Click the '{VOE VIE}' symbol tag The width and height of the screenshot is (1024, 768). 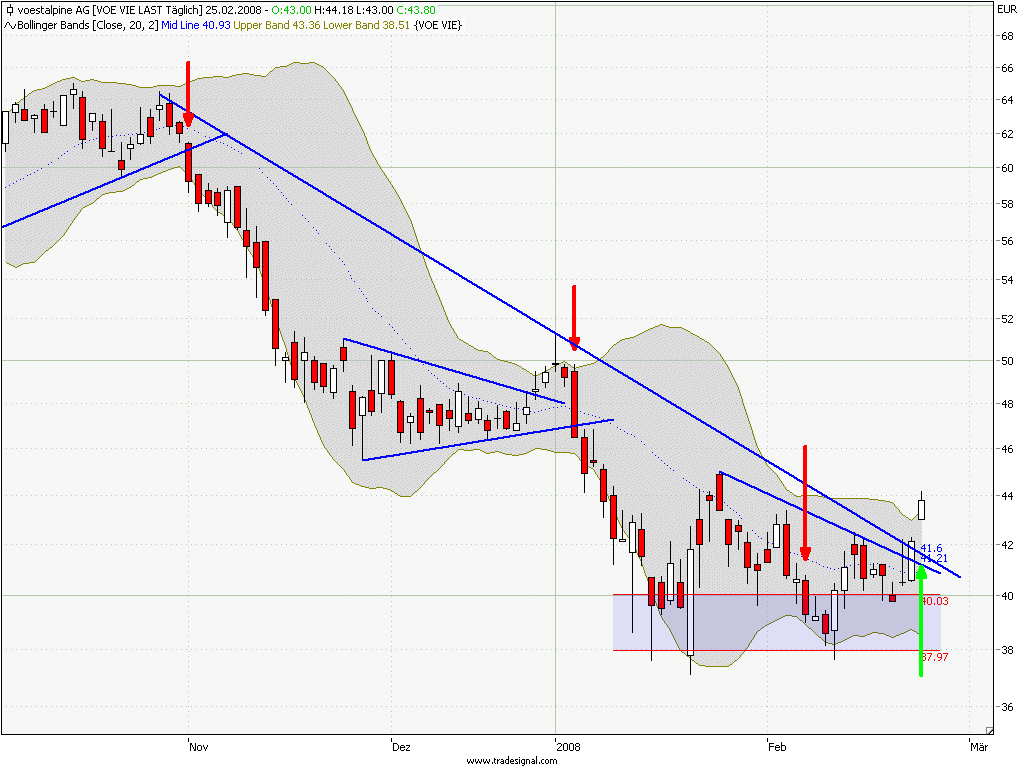tap(438, 25)
